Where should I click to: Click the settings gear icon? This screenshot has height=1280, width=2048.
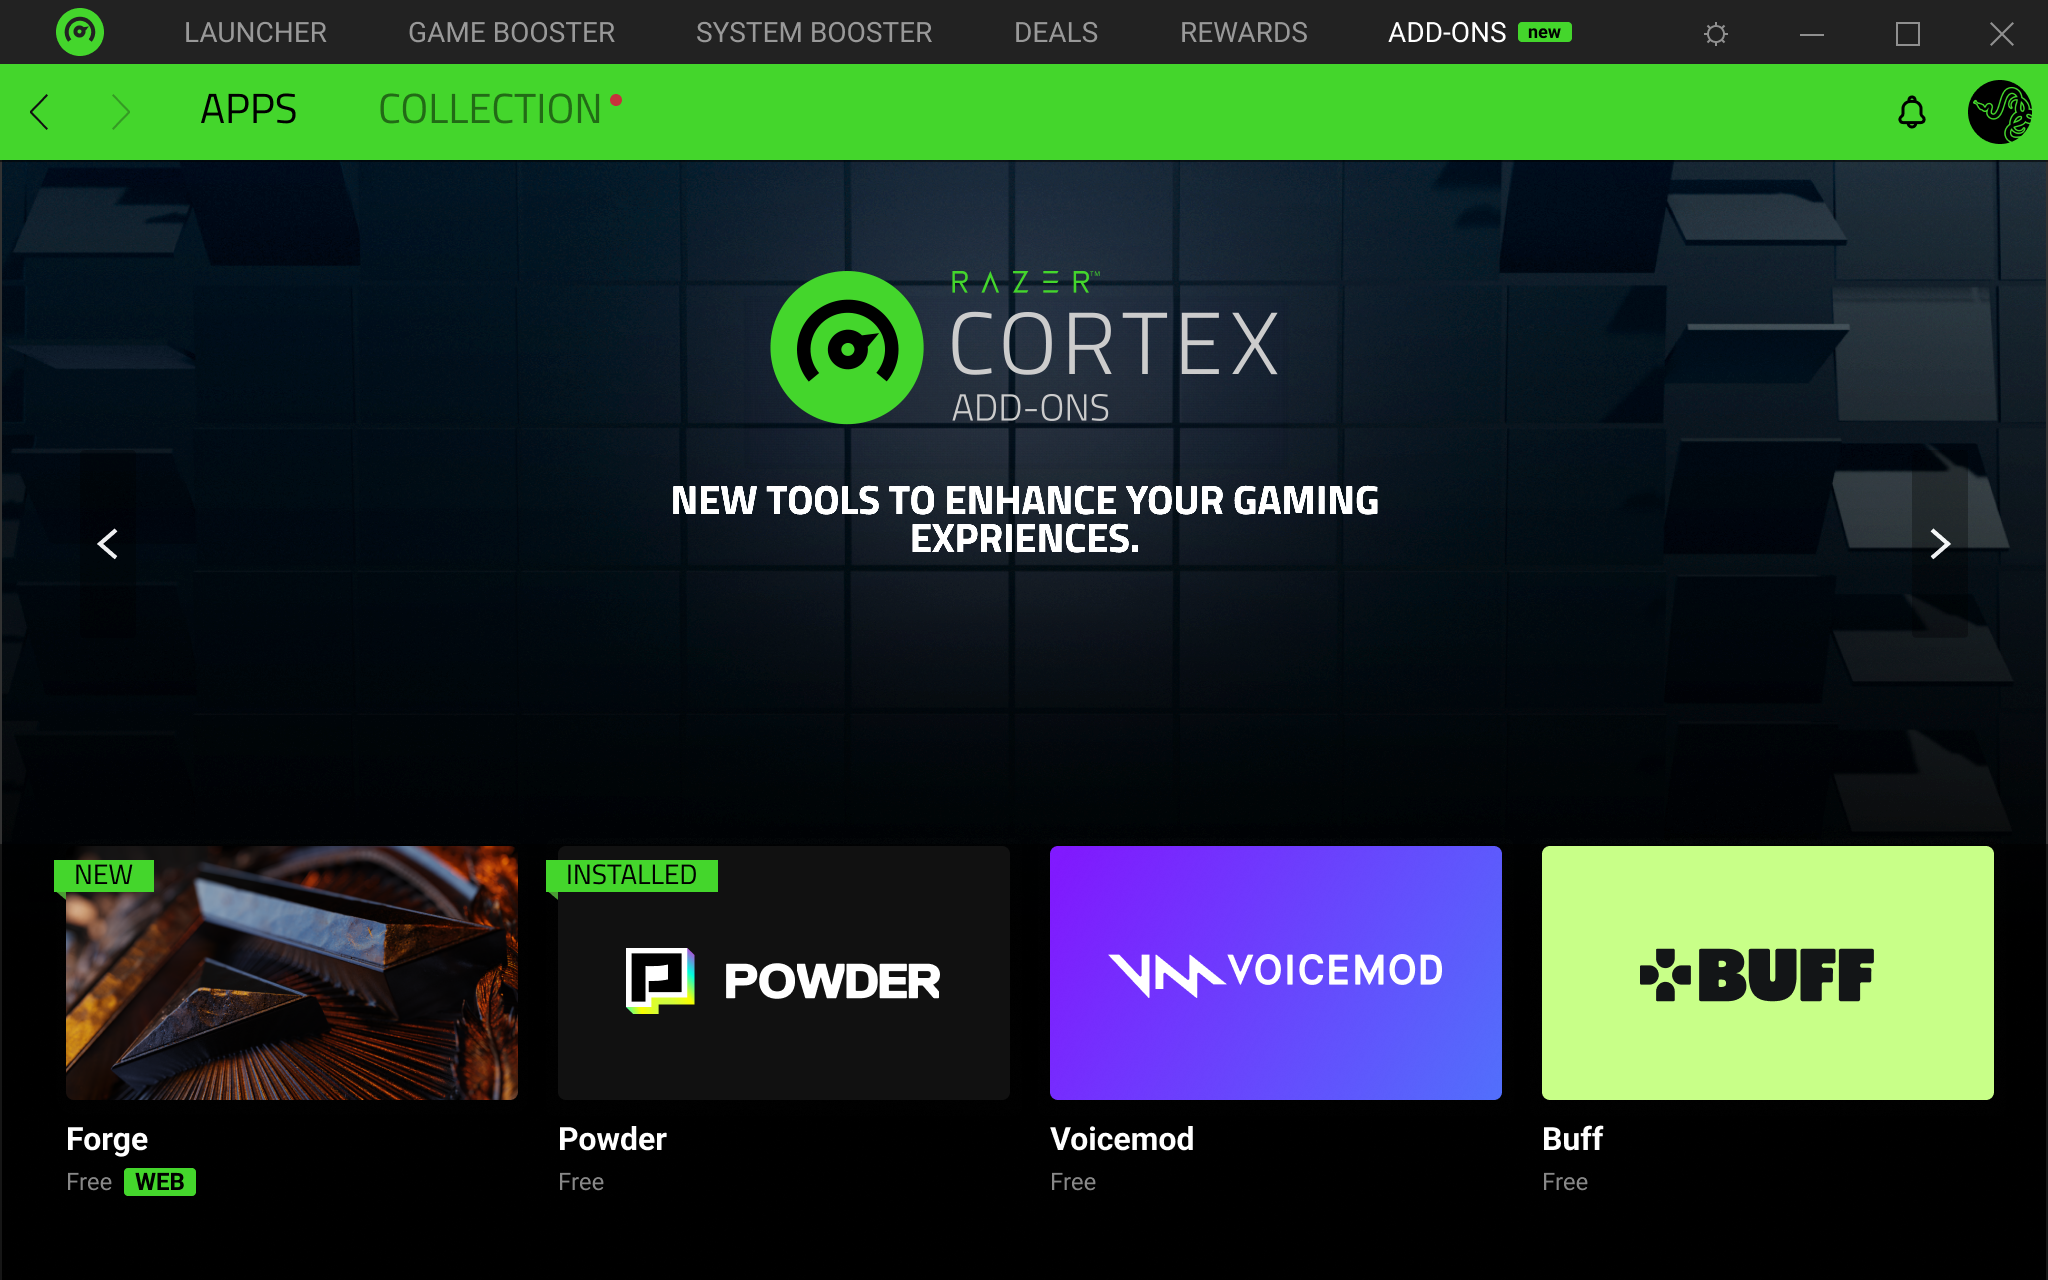click(x=1713, y=31)
